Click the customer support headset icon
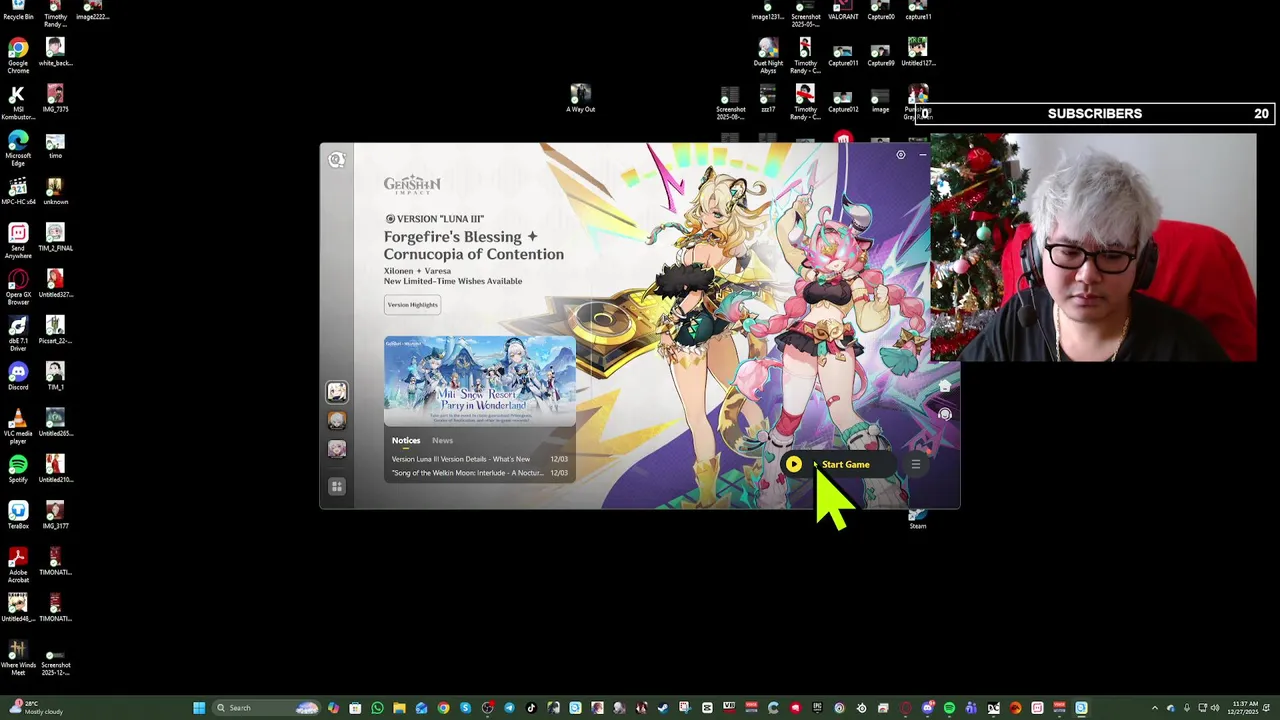 pos(945,413)
